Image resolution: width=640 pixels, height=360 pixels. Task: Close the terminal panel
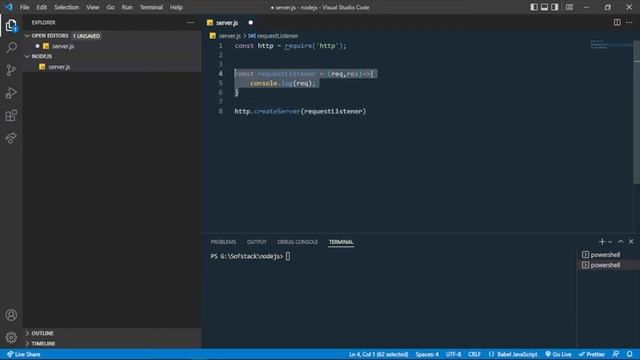(x=631, y=242)
